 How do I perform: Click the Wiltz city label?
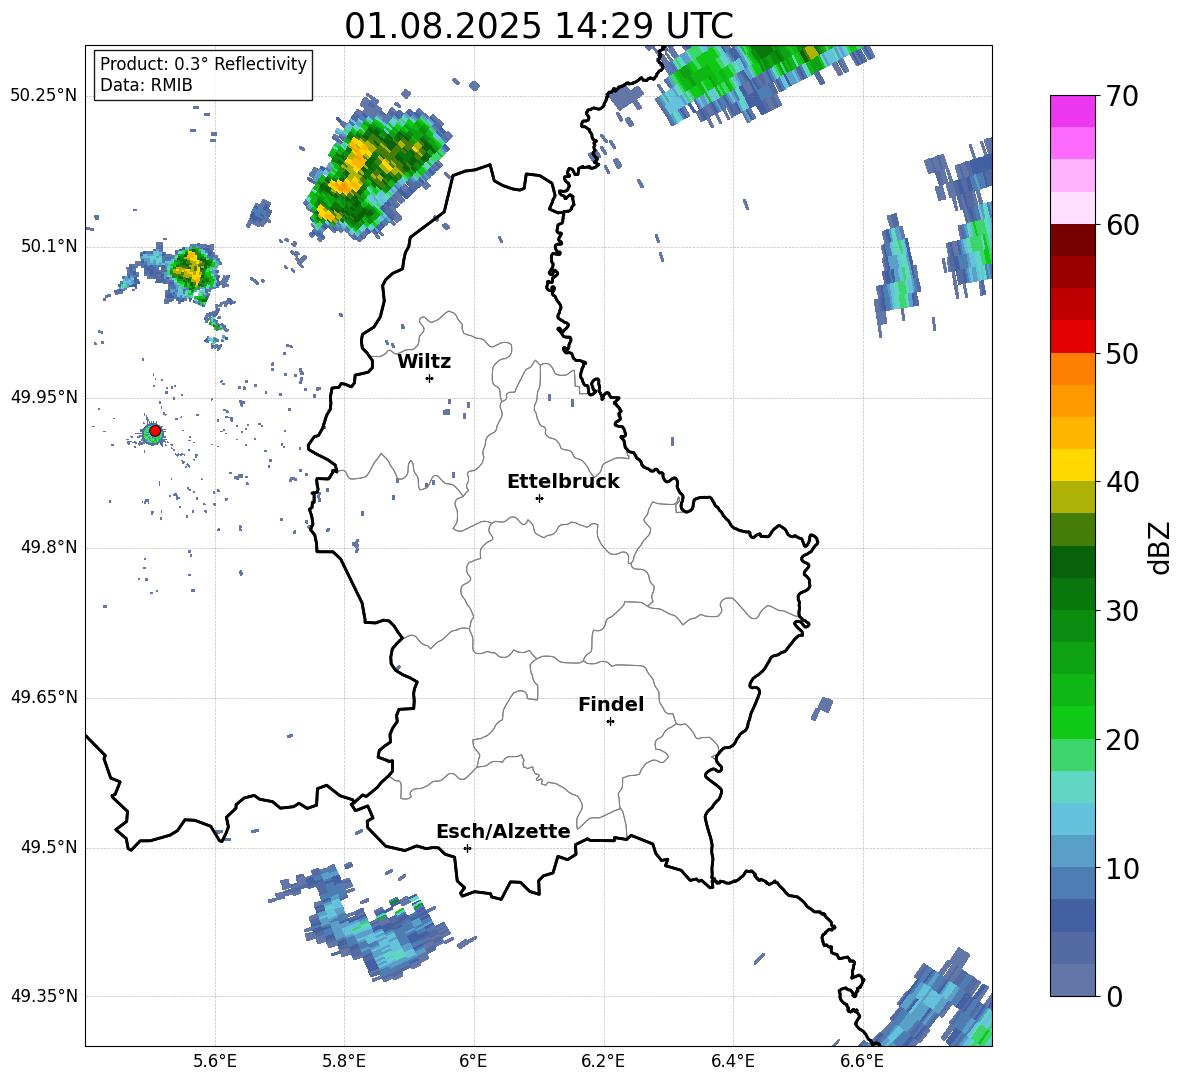tap(424, 362)
